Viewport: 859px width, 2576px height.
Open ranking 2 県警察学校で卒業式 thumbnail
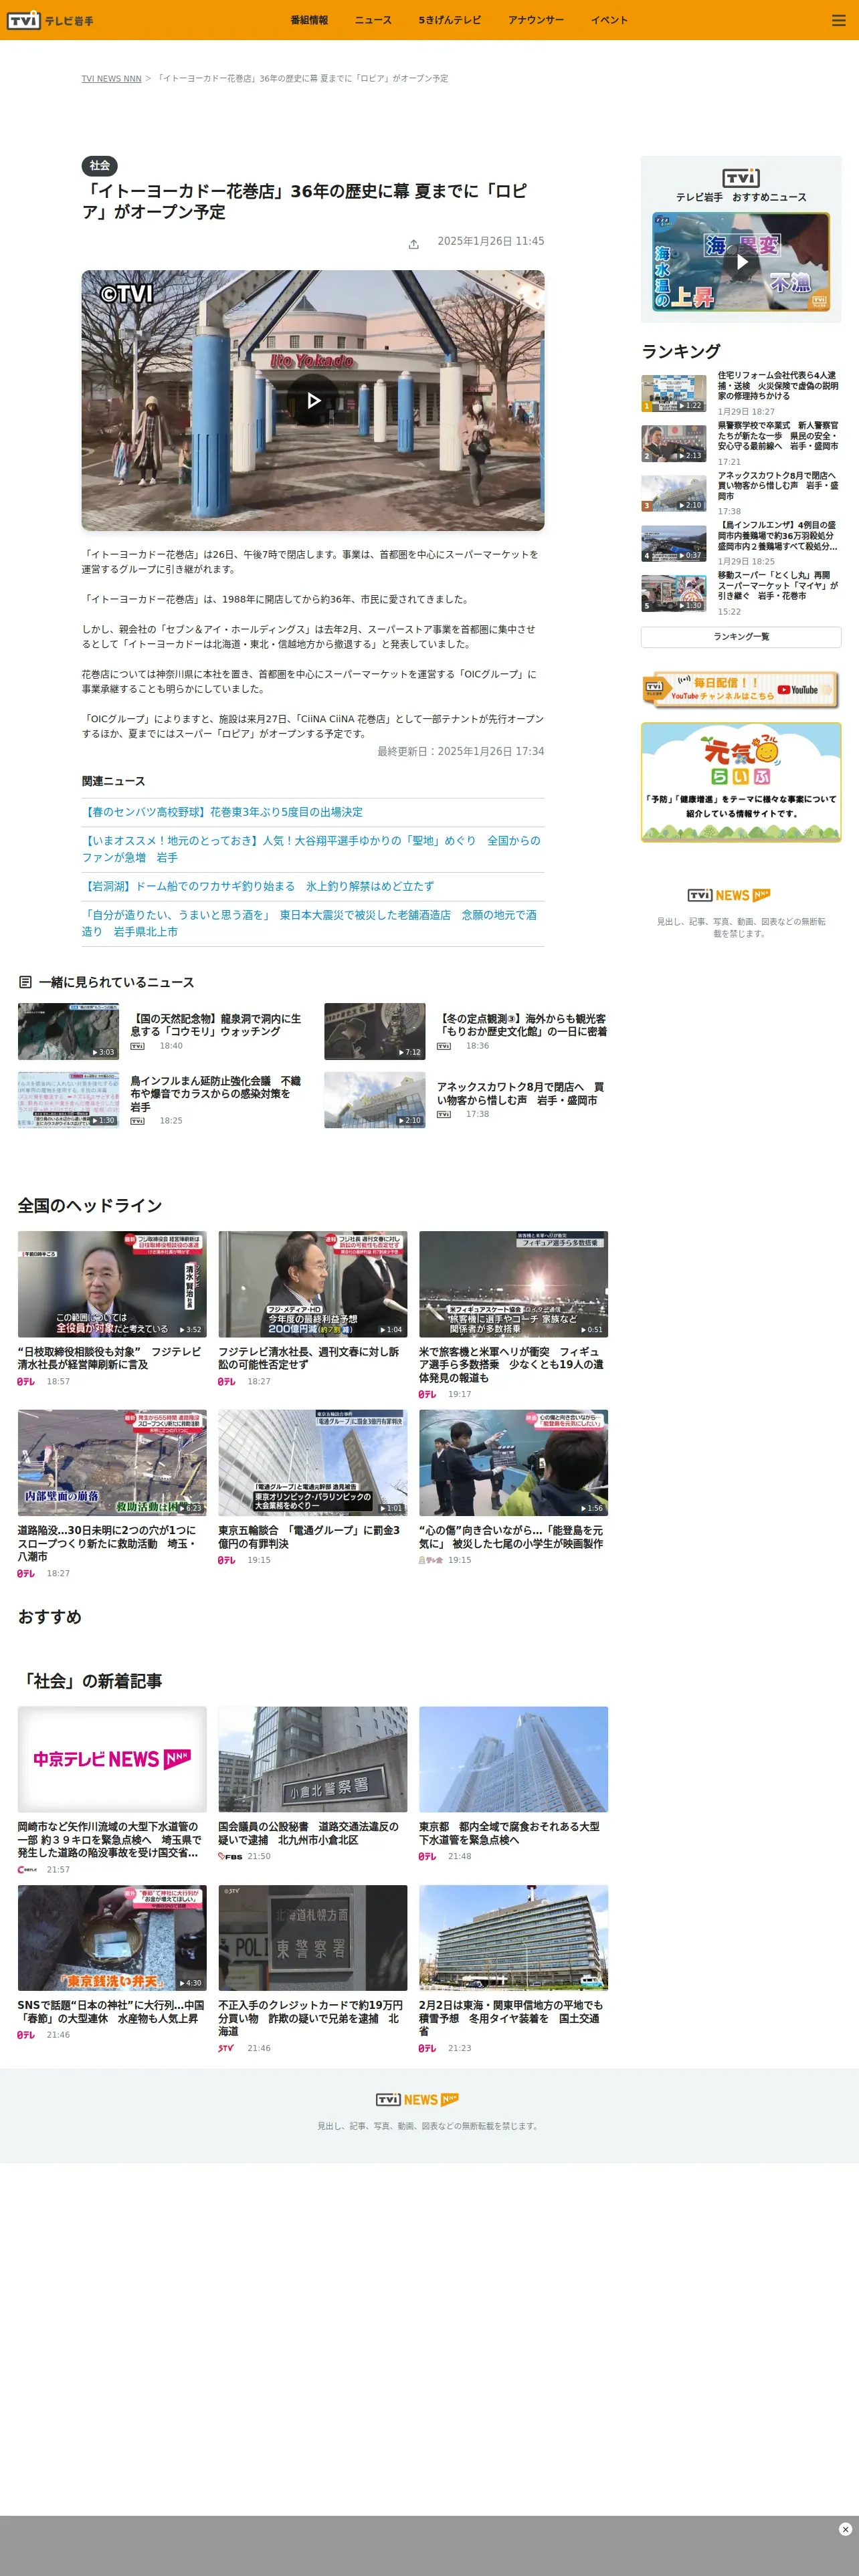[674, 443]
